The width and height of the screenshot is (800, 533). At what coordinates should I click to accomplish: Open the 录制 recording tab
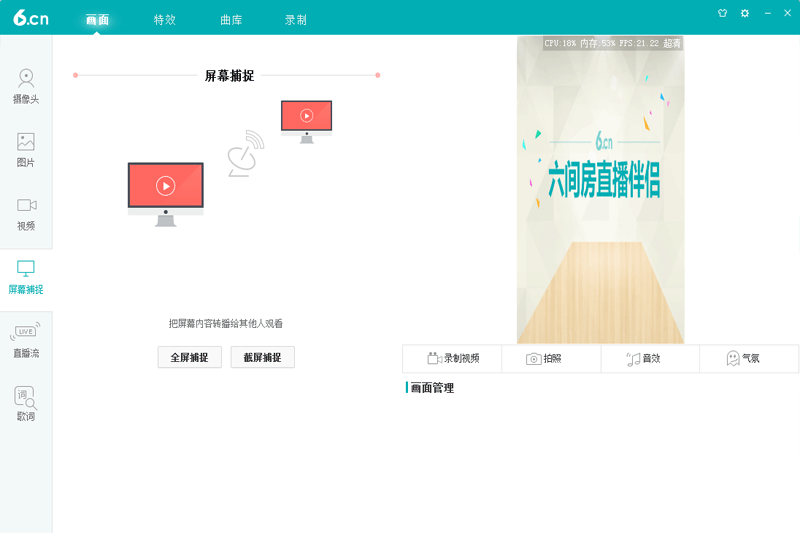point(295,20)
